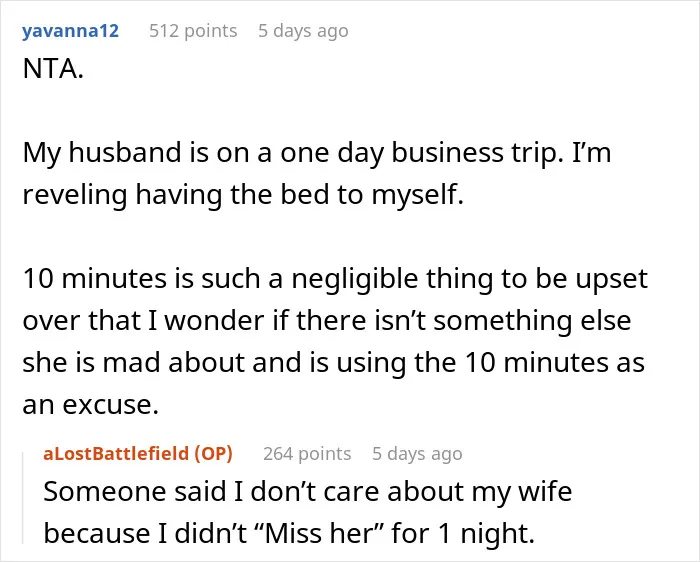
Task: Click the 'NTA.' verdict text
Action: (53, 69)
